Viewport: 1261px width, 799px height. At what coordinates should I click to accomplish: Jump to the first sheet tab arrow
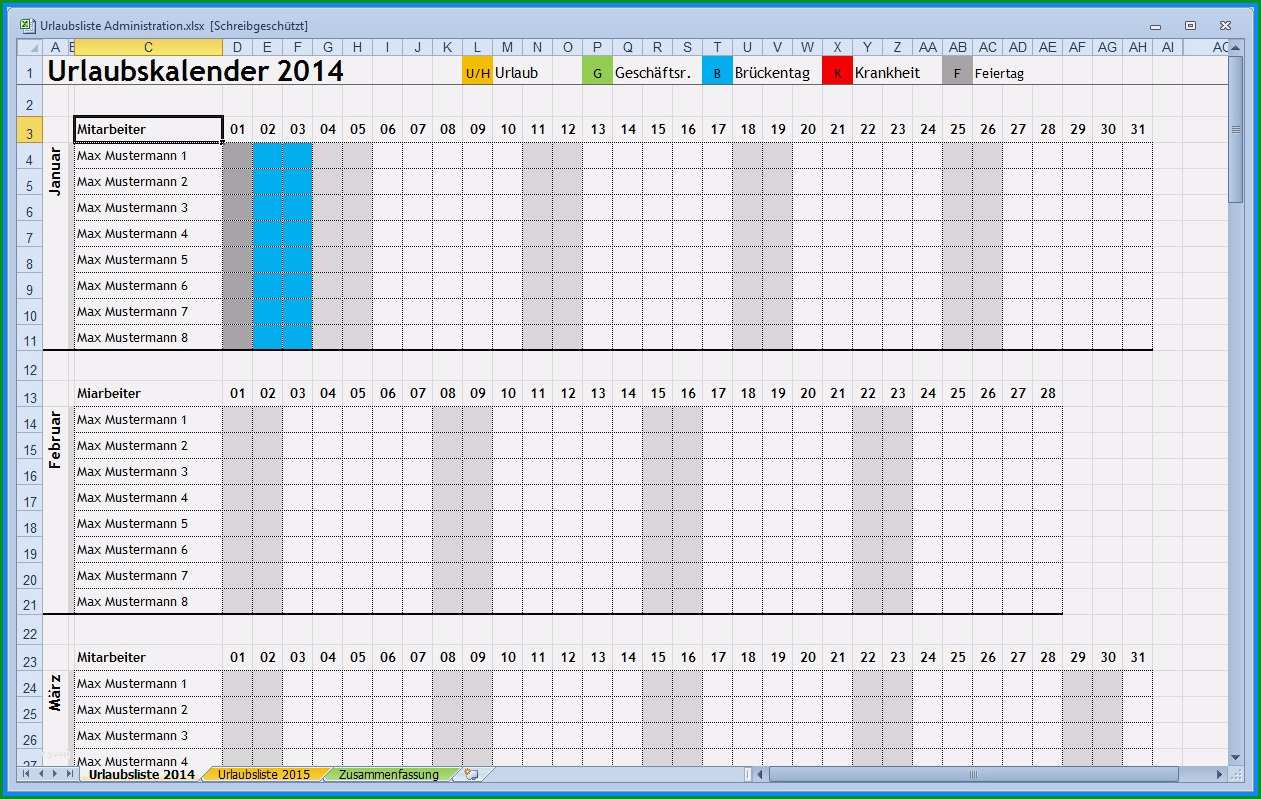click(28, 774)
